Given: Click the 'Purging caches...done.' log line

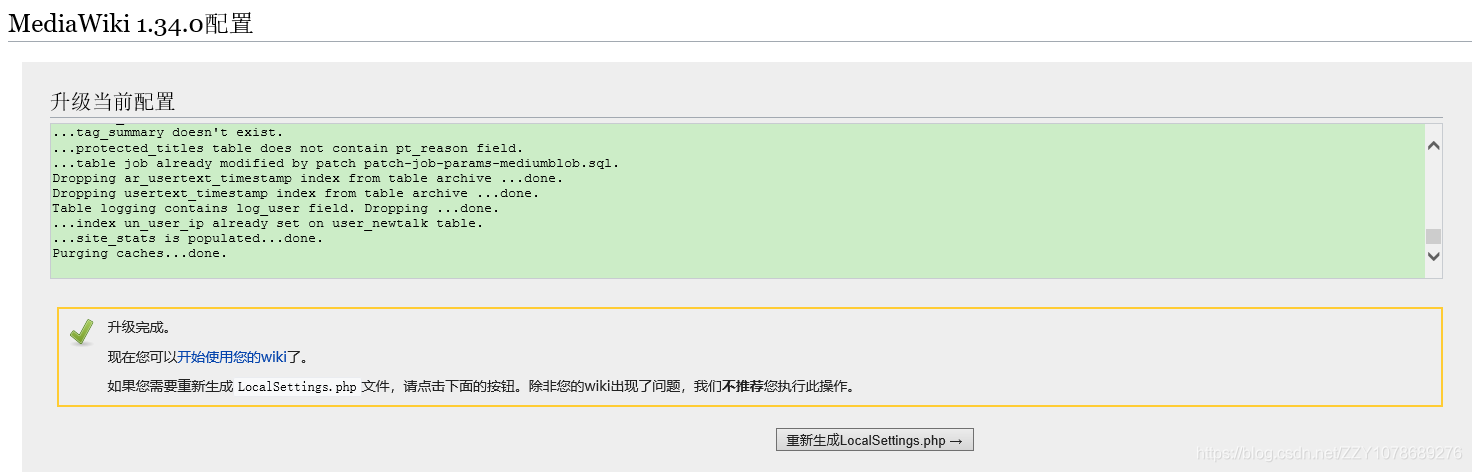Looking at the screenshot, I should [x=140, y=253].
